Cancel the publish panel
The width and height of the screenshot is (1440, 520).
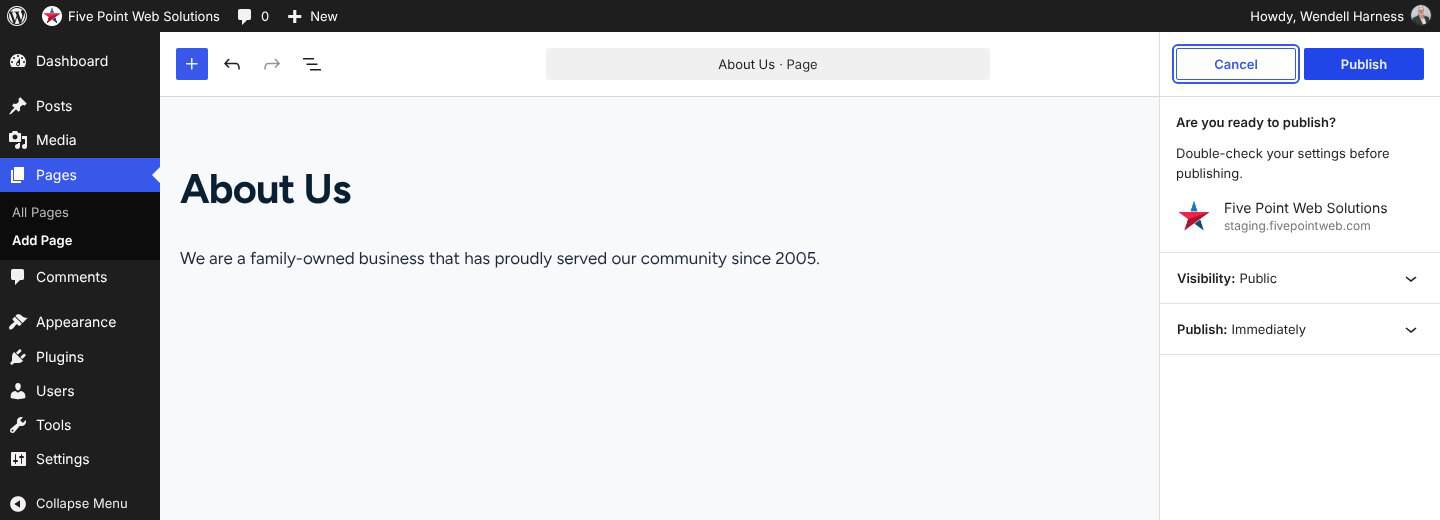pyautogui.click(x=1236, y=64)
